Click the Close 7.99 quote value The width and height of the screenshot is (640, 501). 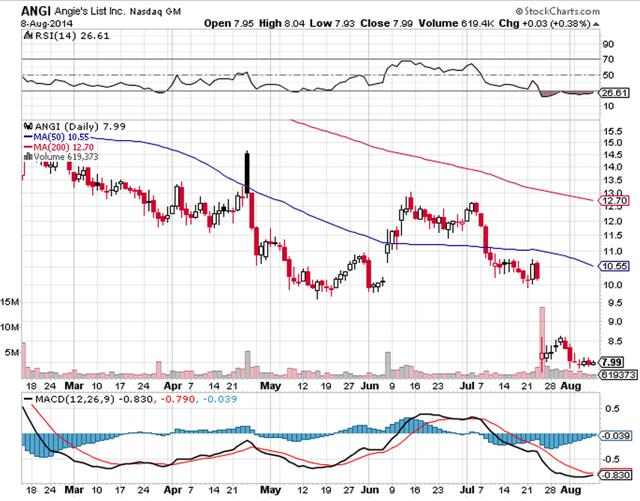[x=386, y=24]
